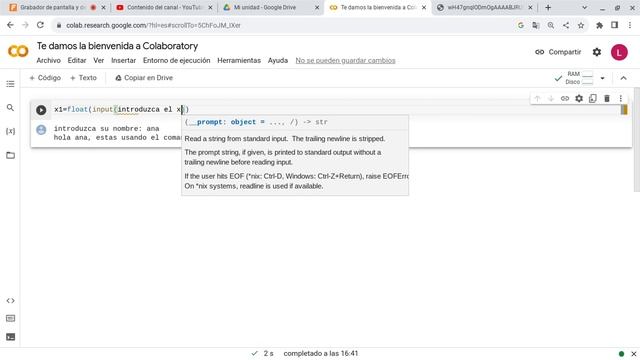The image size is (640, 360).
Task: Bookmark this page star
Action: point(581,25)
